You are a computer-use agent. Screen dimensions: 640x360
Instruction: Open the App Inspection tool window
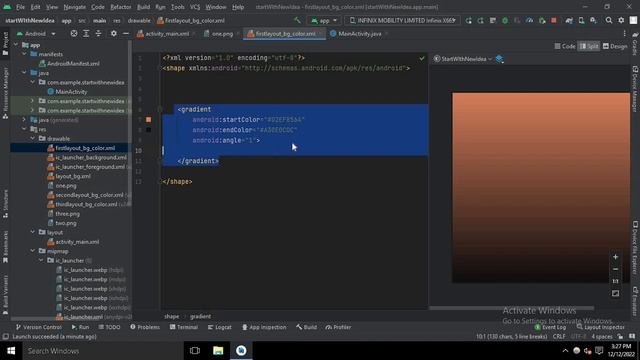tap(264, 327)
